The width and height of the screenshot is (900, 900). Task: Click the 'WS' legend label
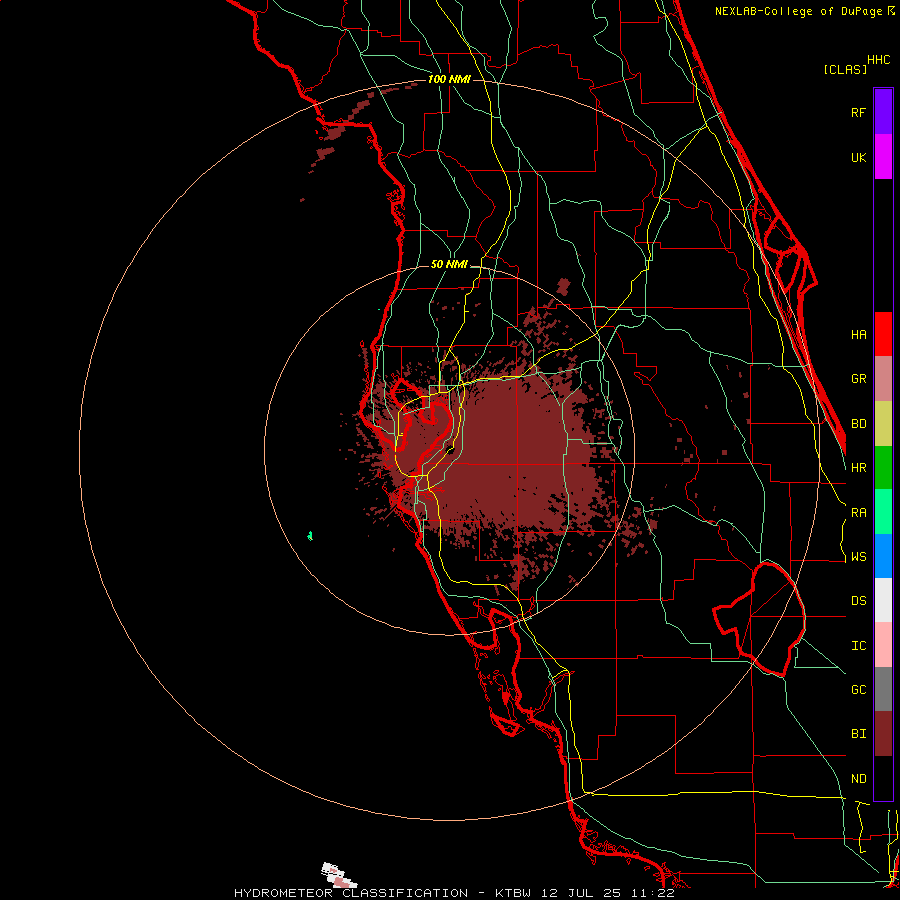pos(859,556)
